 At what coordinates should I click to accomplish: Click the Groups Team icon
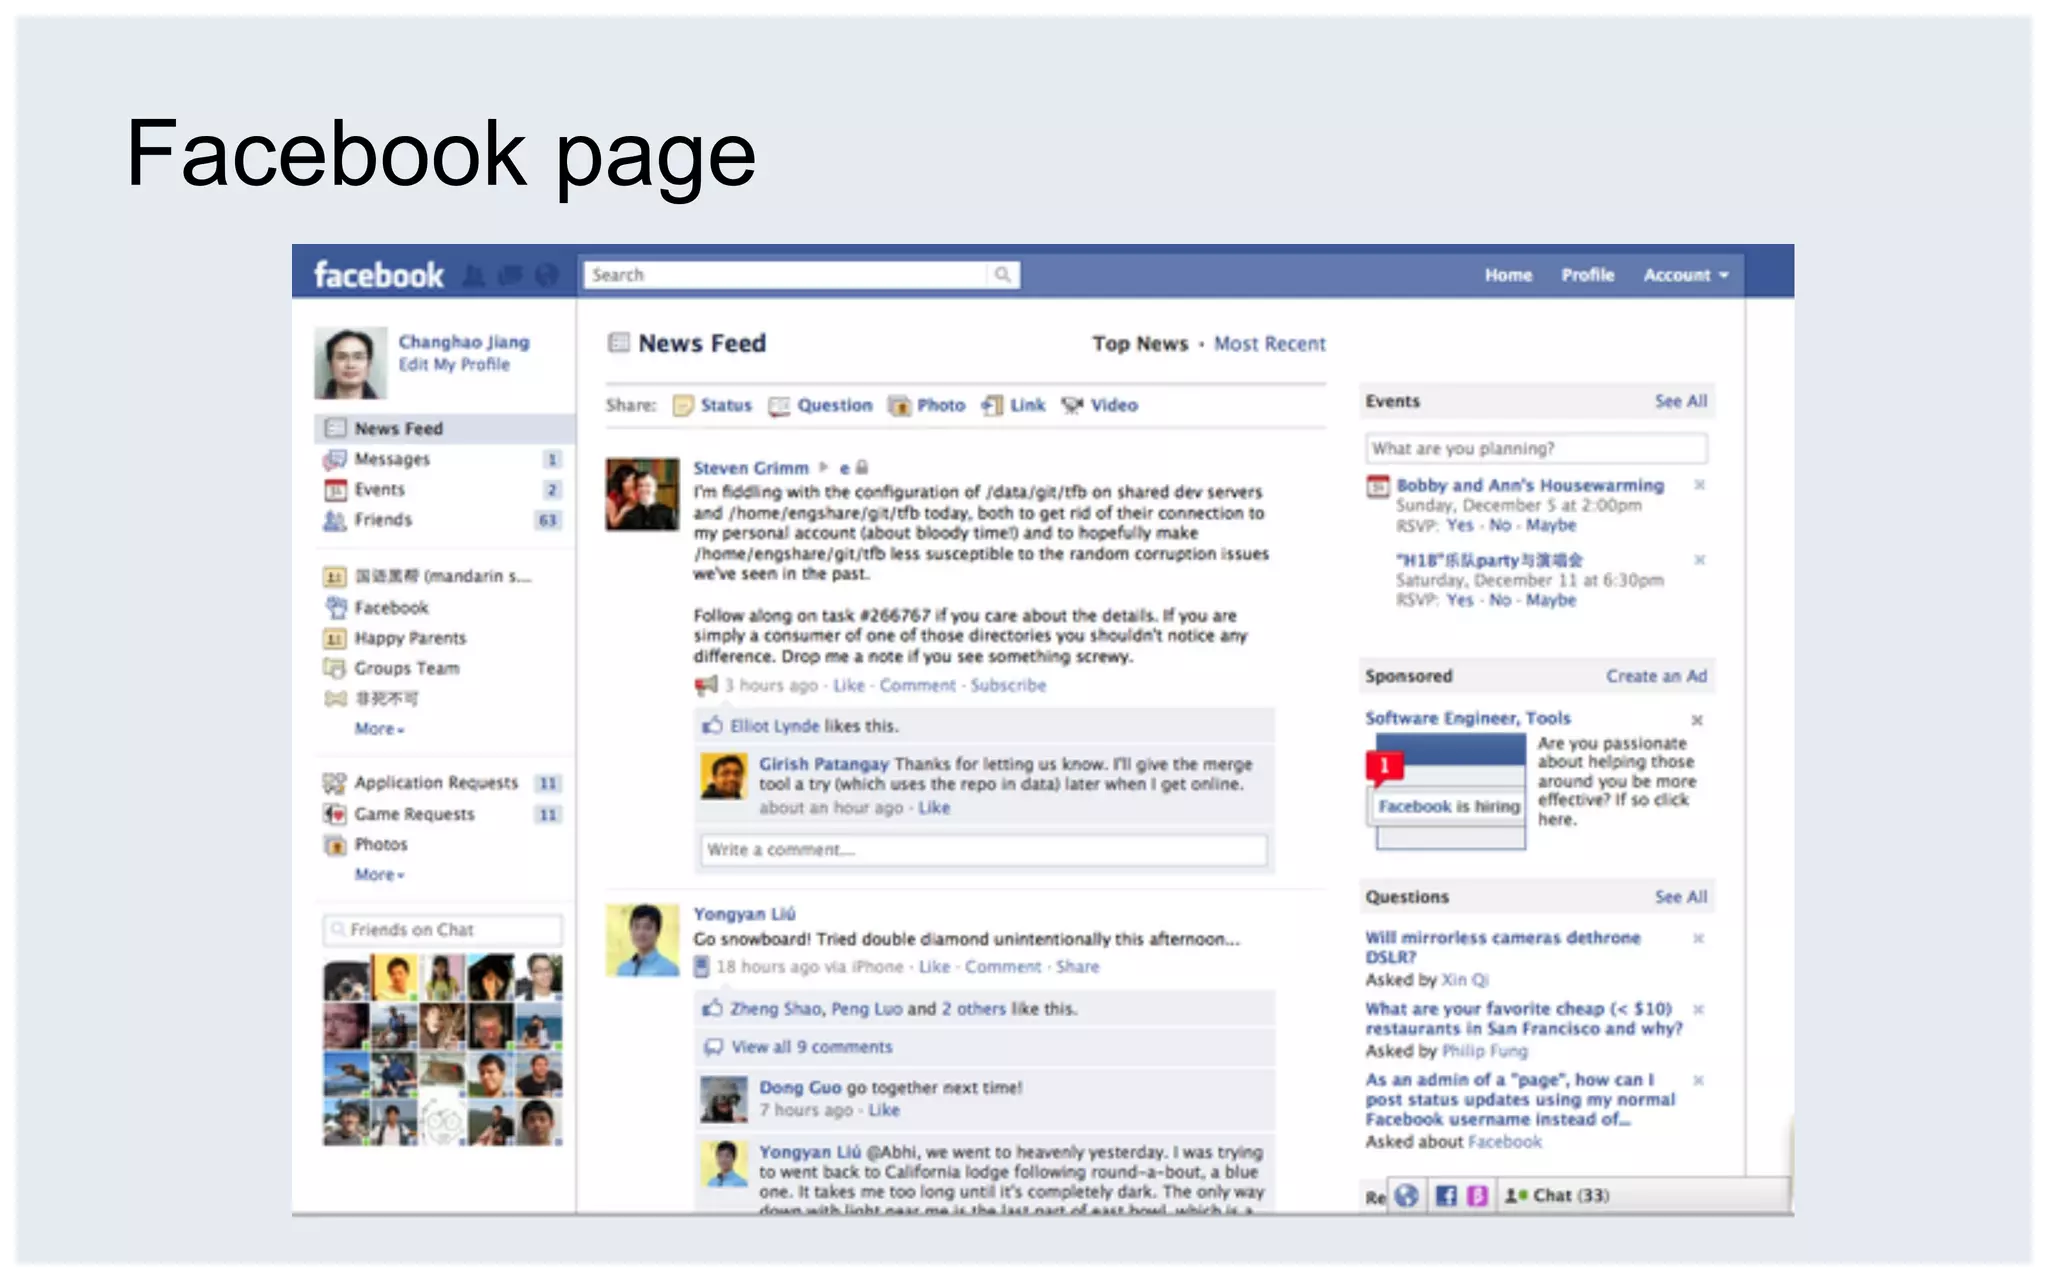tap(335, 668)
